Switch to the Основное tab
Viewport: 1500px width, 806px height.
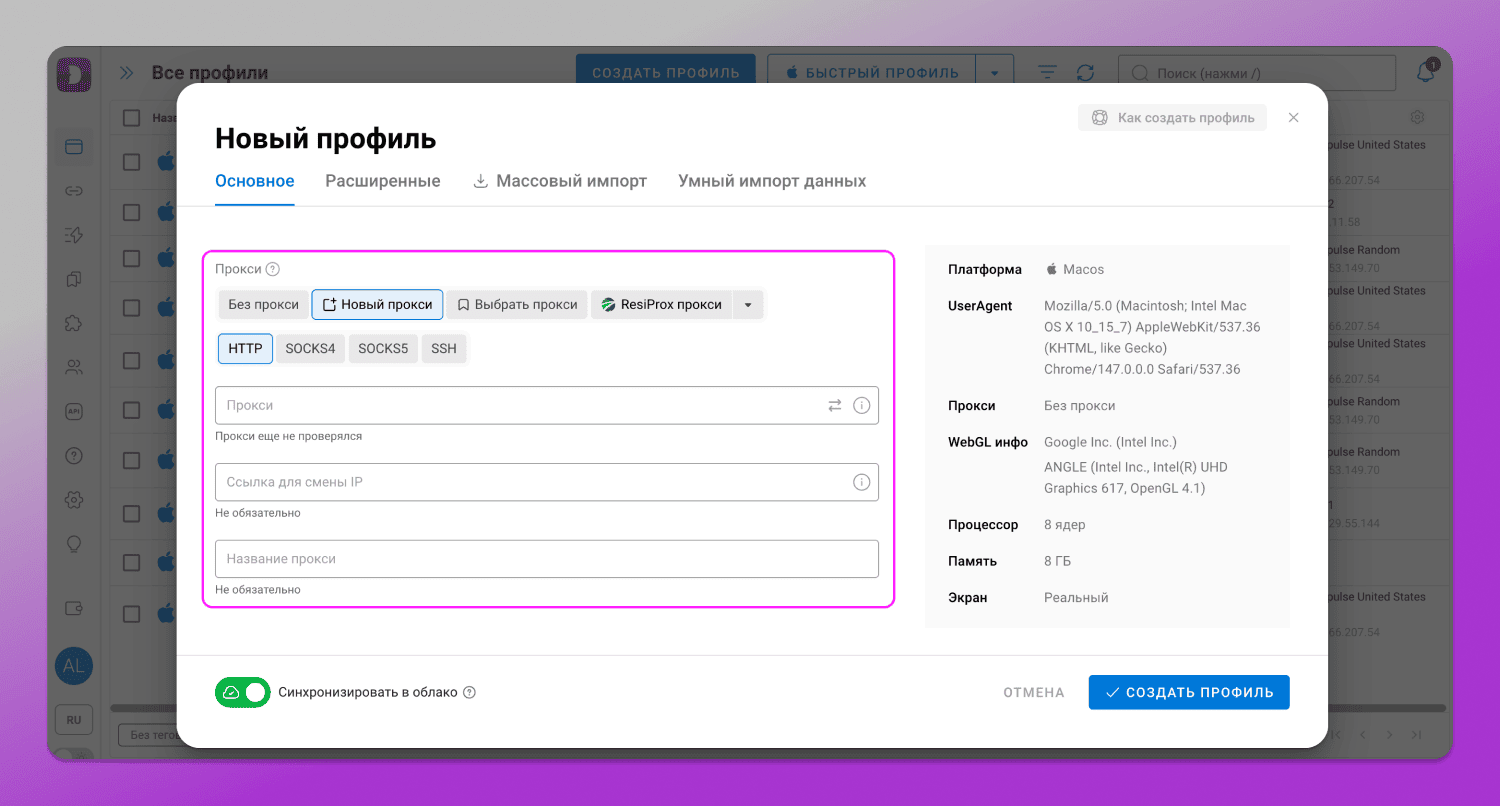255,181
